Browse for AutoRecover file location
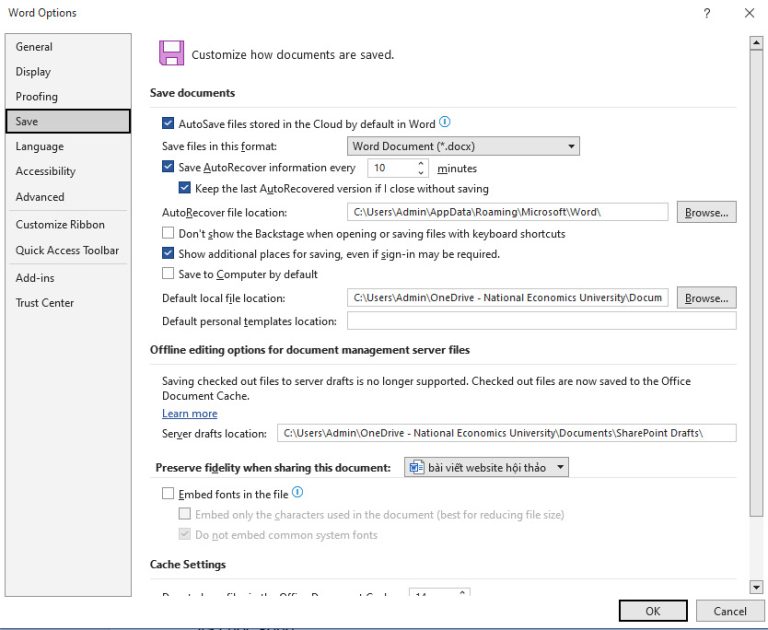Viewport: 768px width, 630px height. (706, 212)
